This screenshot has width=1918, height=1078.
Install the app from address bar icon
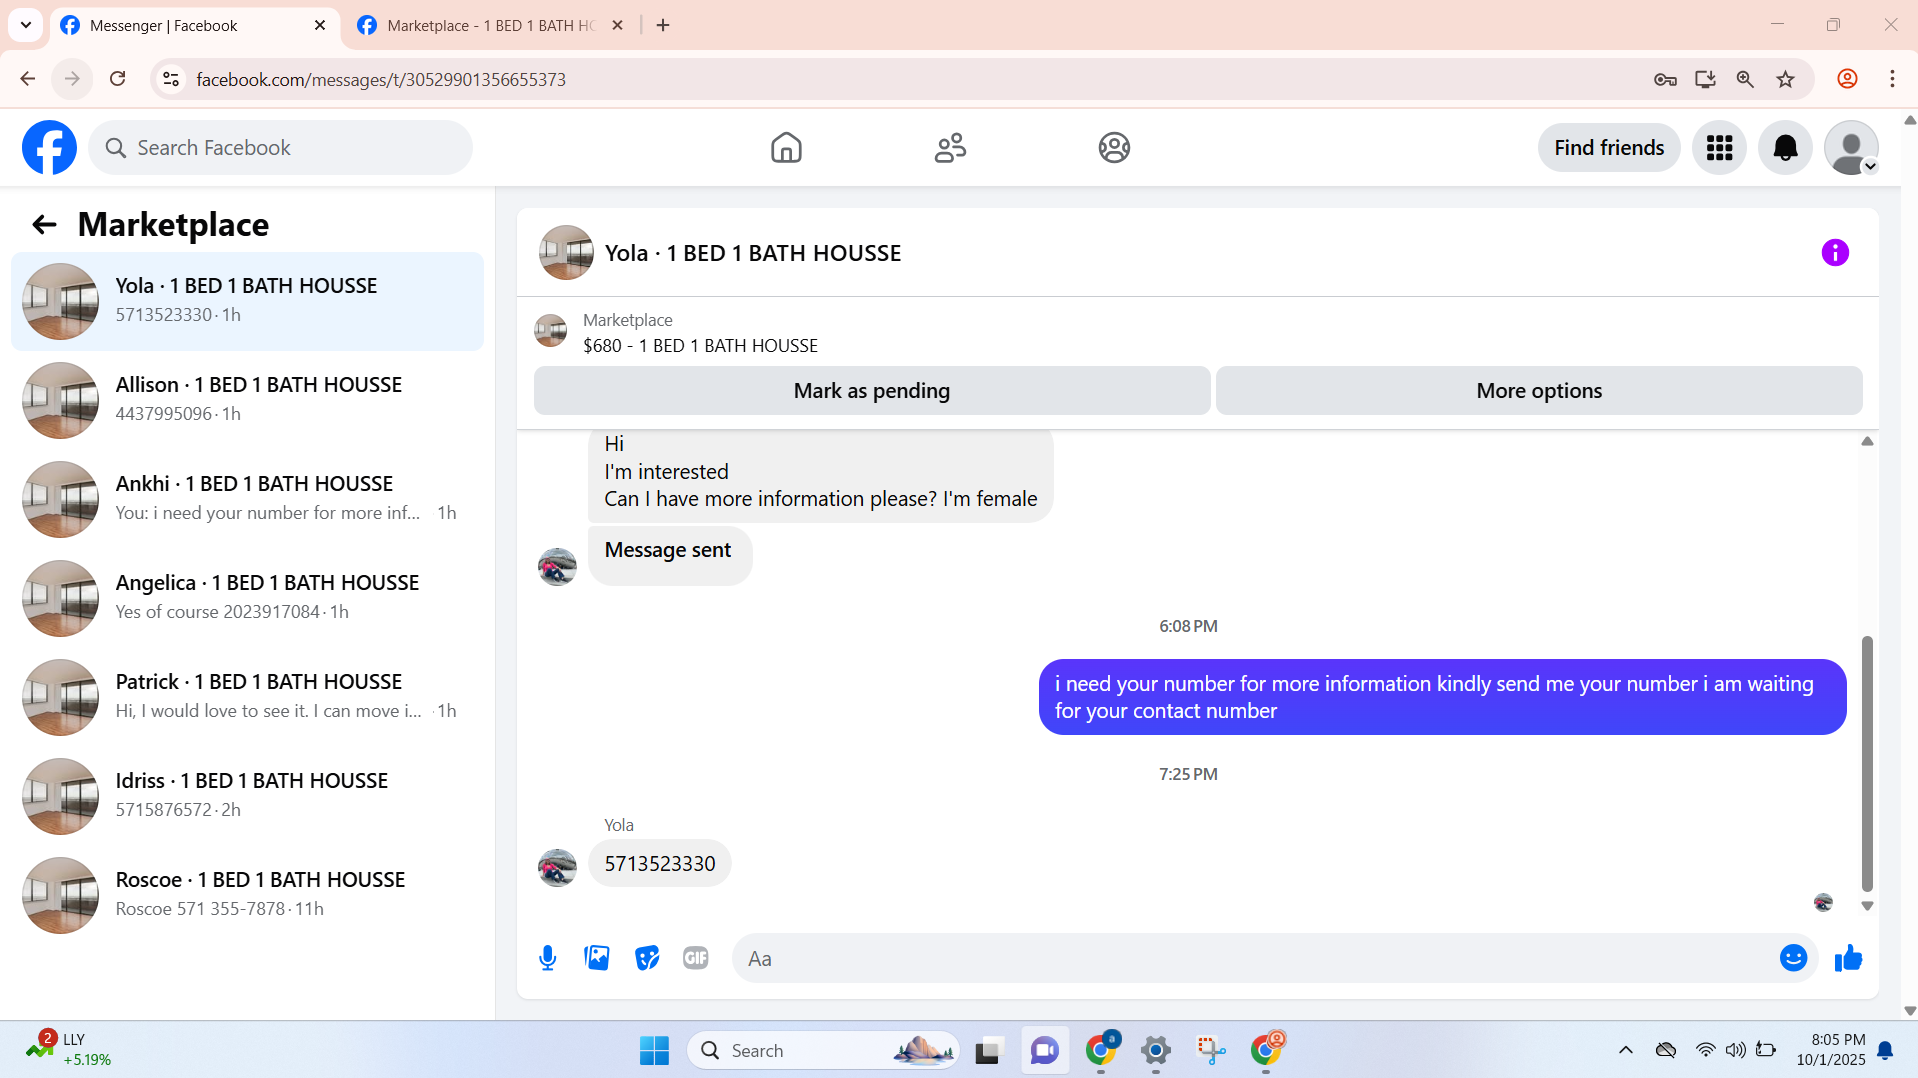(x=1705, y=79)
